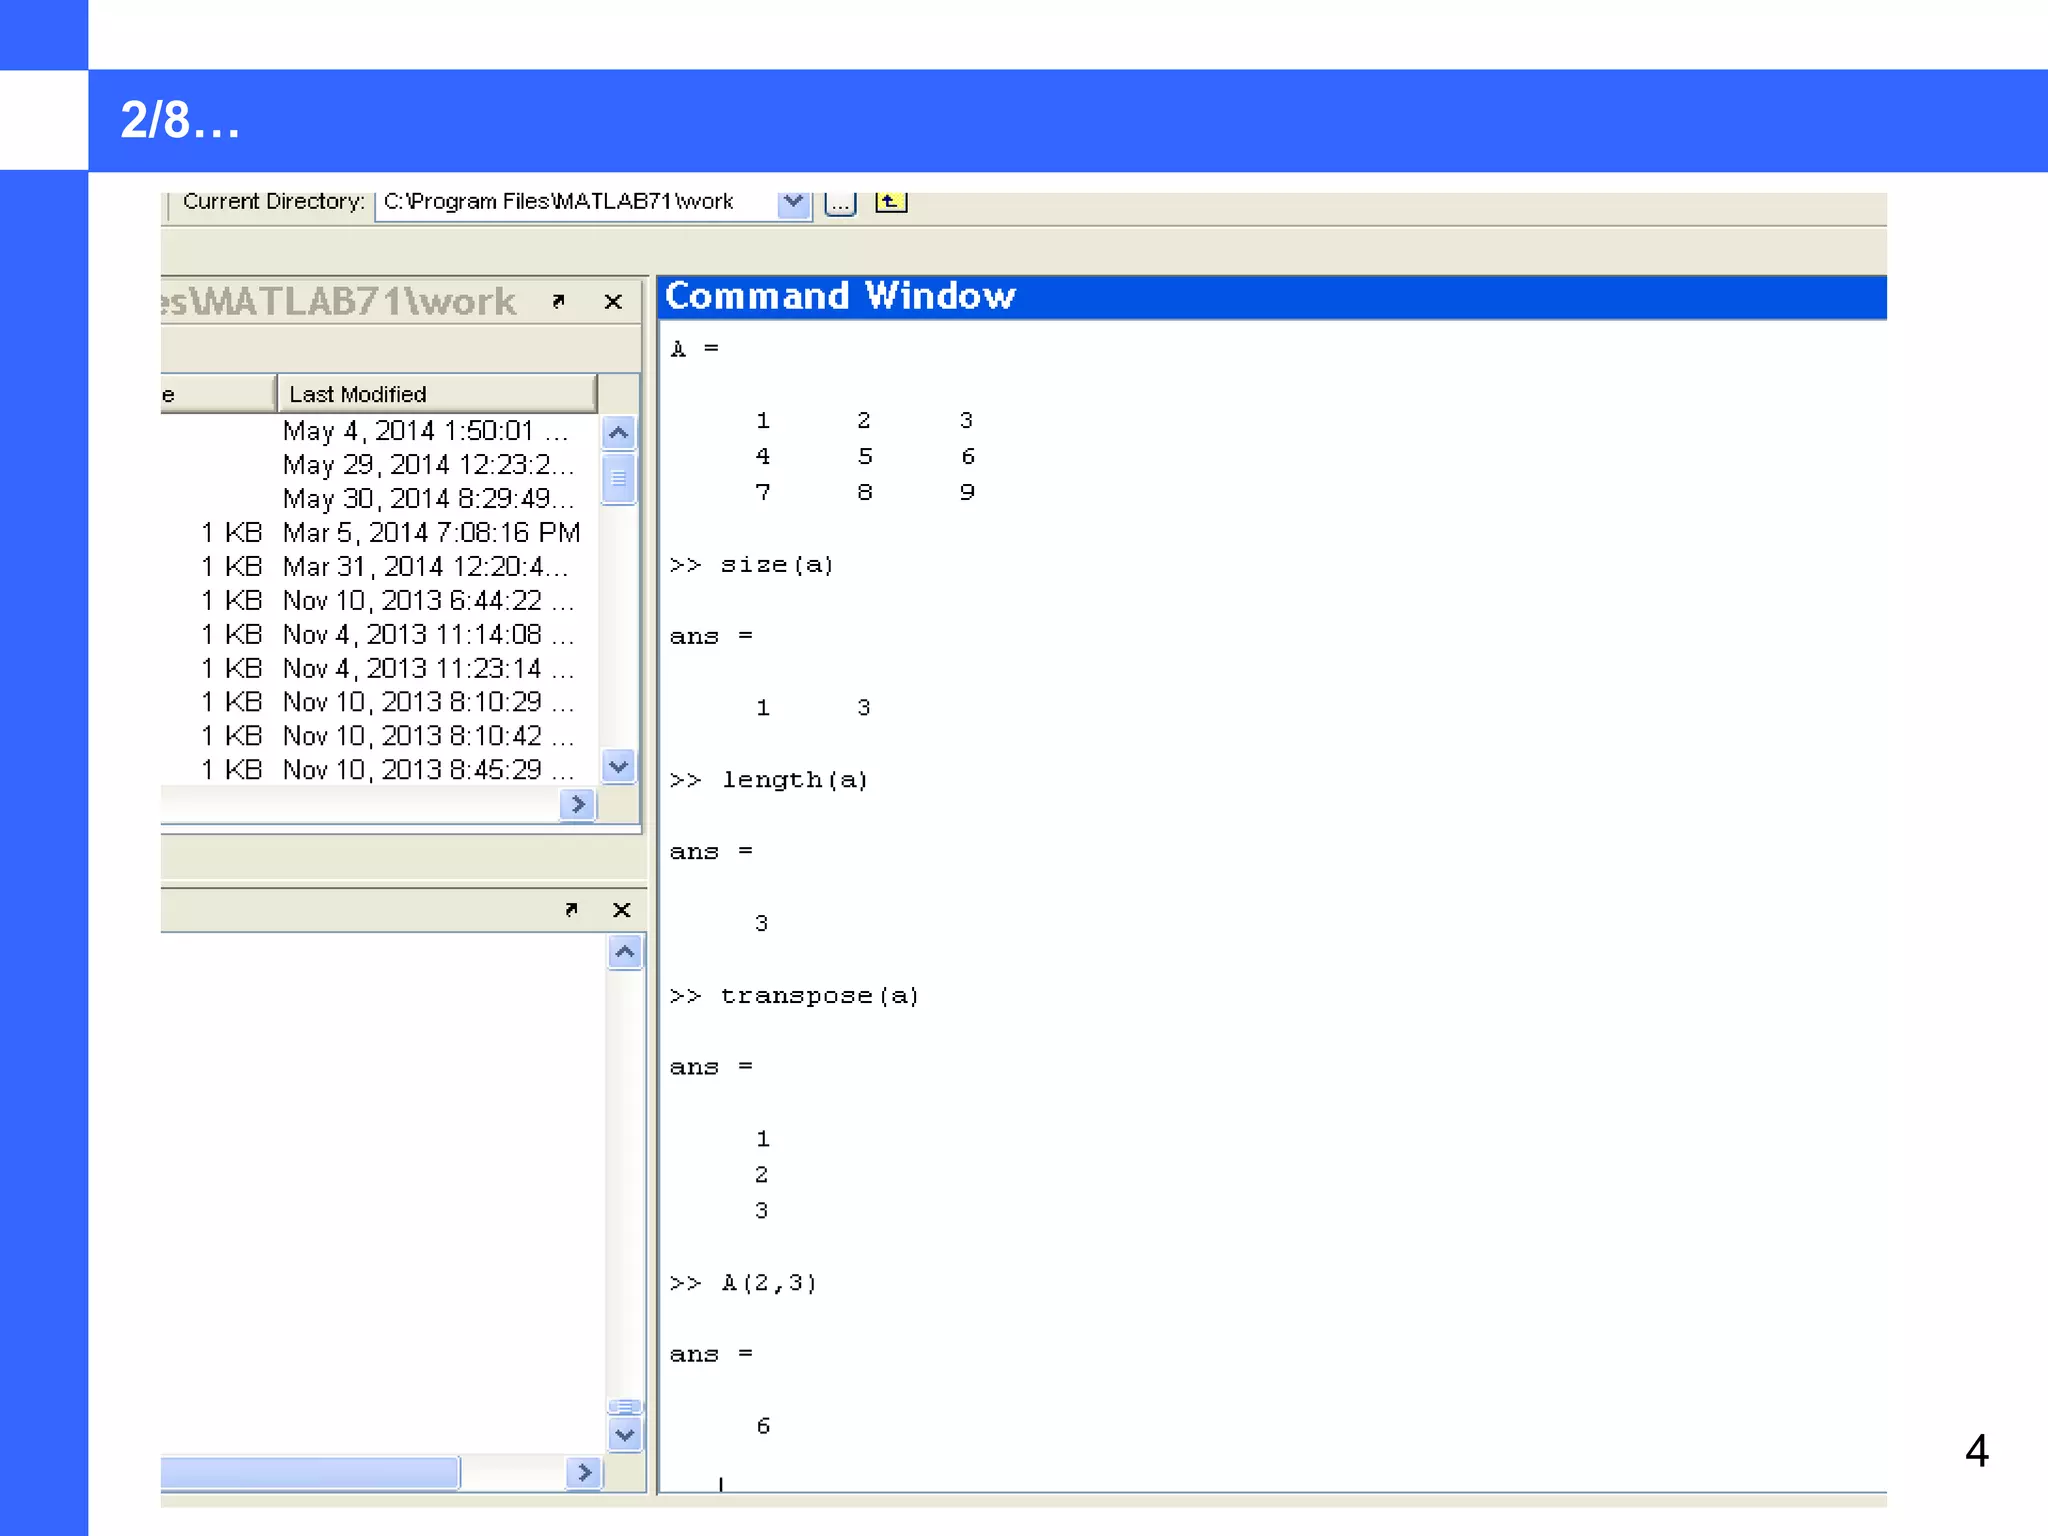Close the lower left panel
2048x1536 pixels.
621,909
